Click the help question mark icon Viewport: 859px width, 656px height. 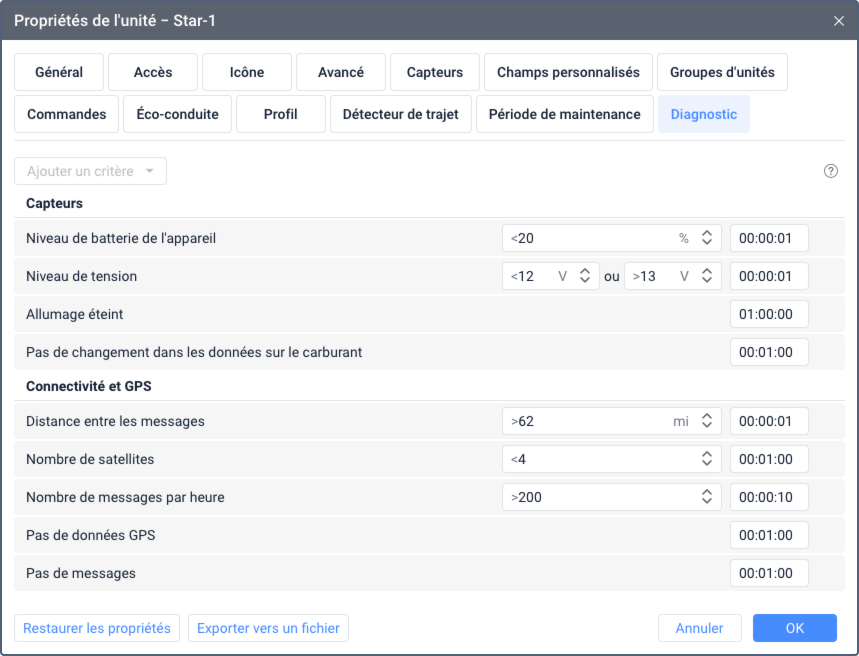click(830, 171)
